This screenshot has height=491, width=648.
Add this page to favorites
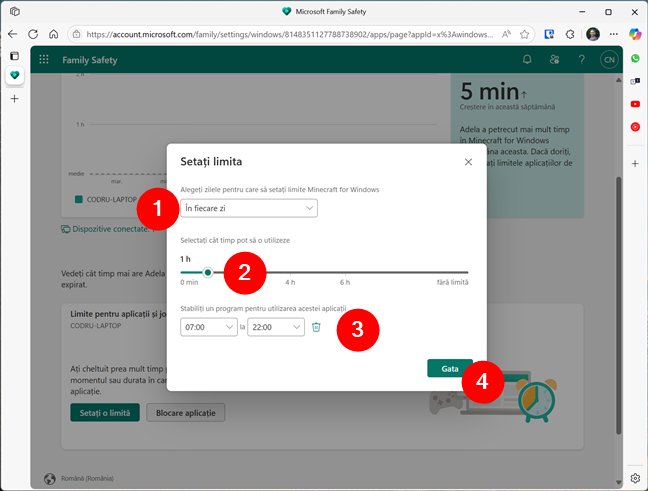coord(524,34)
